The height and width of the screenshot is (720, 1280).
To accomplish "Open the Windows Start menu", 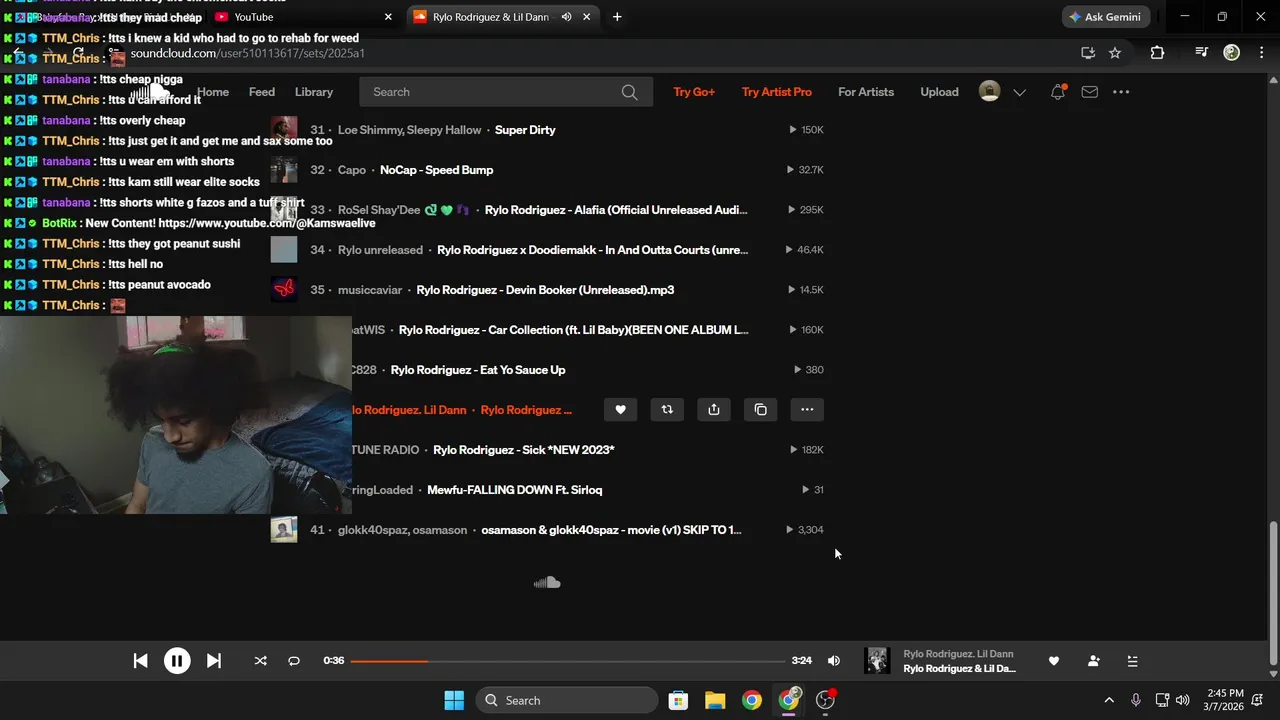I will pos(453,700).
